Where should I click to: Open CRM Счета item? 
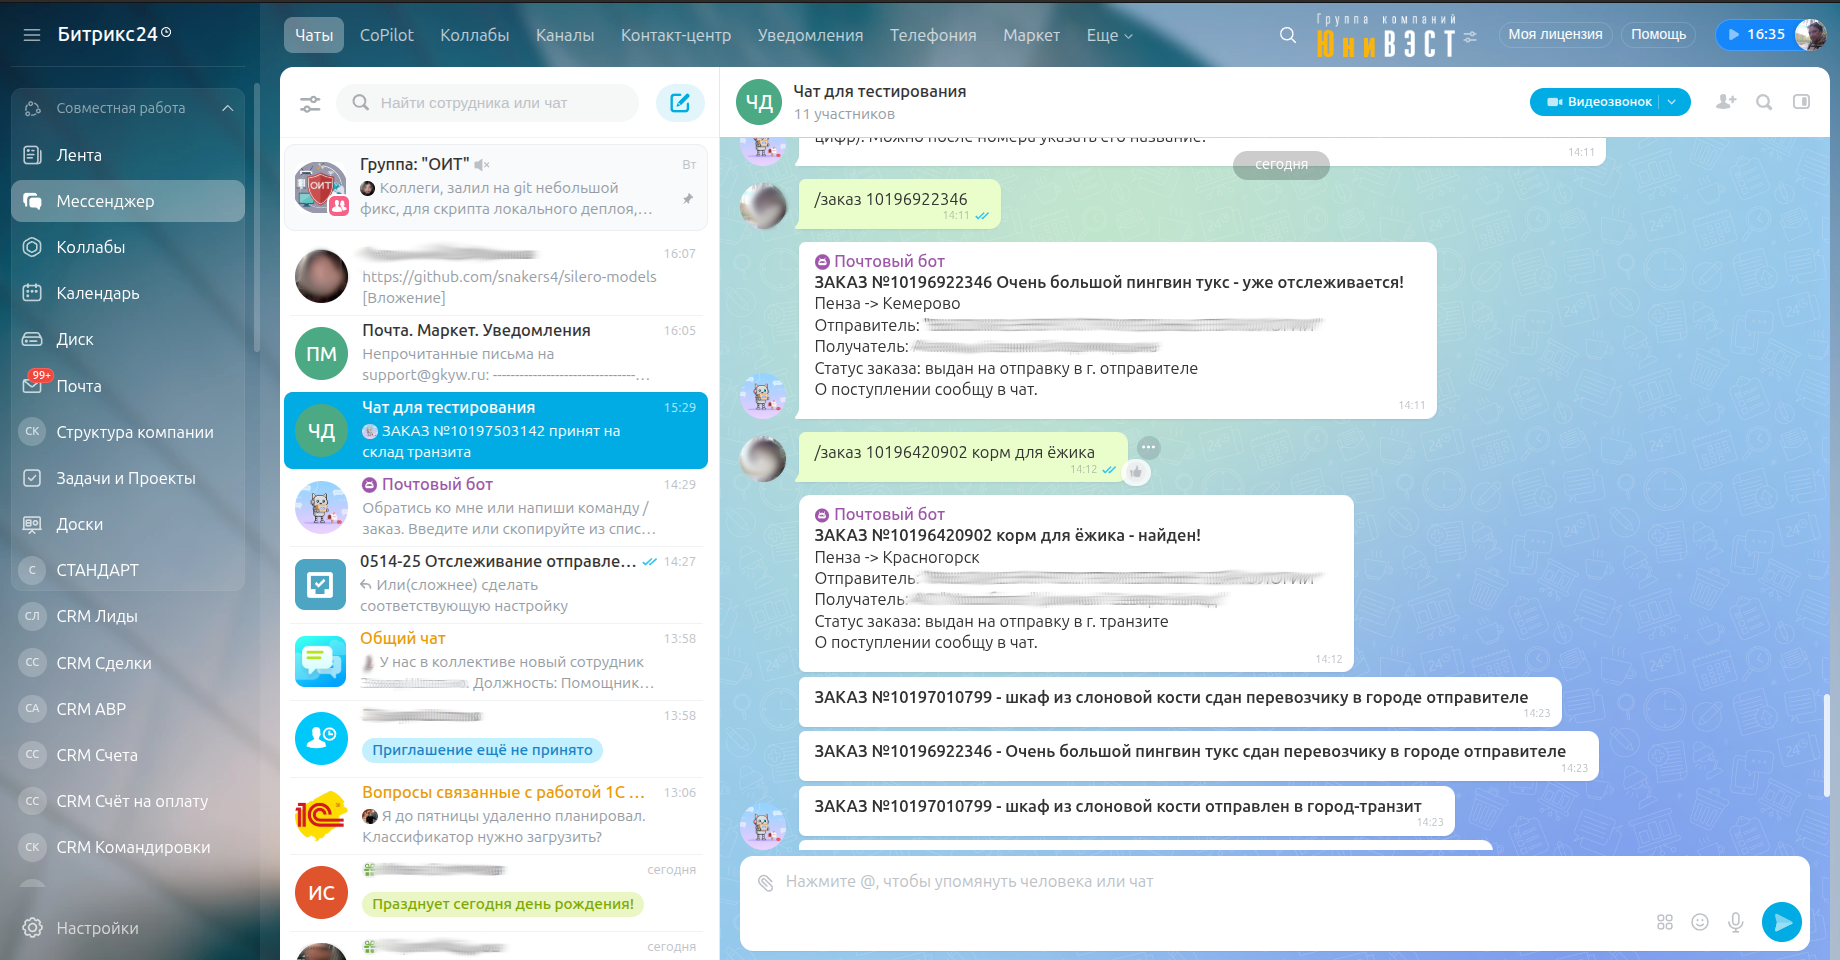click(128, 755)
